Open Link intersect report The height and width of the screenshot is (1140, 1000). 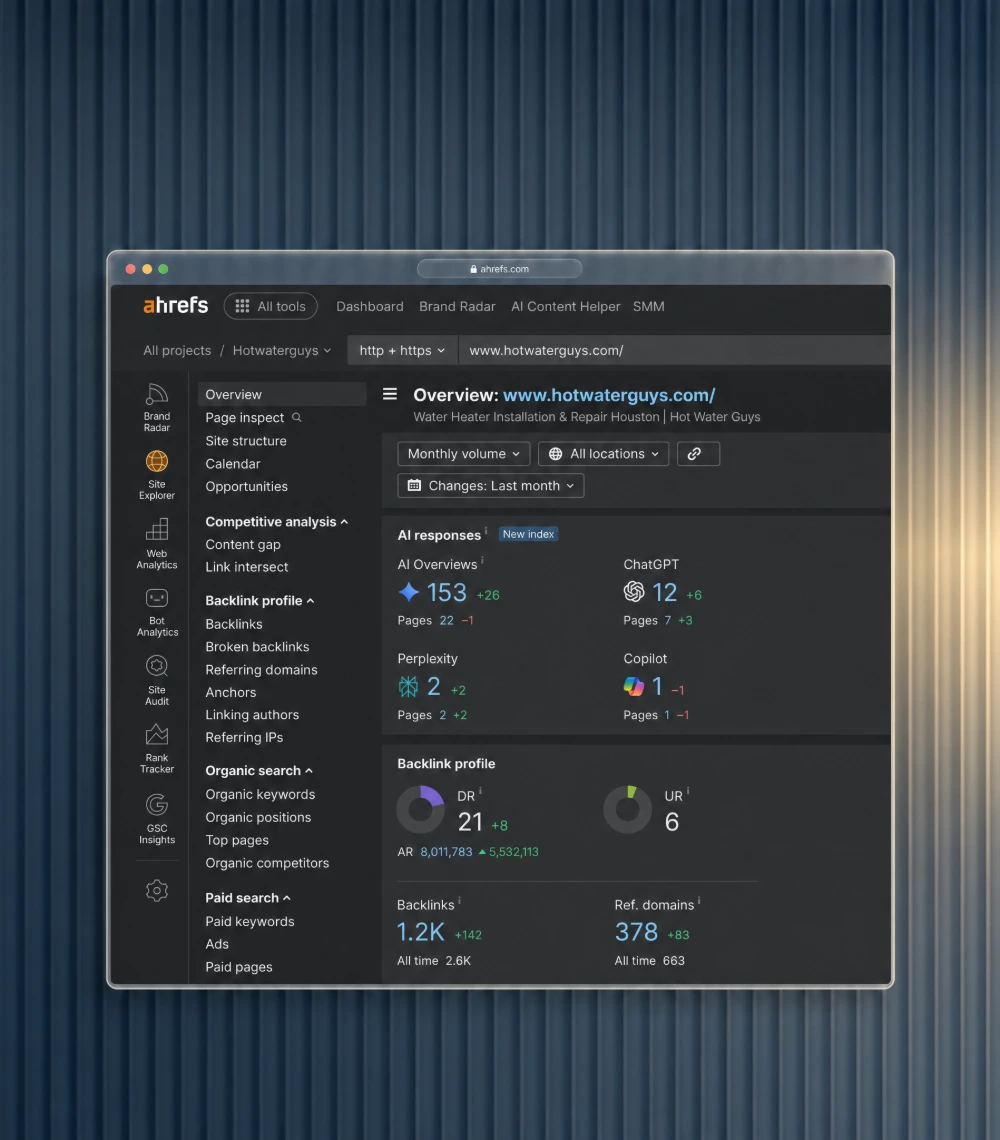(x=247, y=566)
